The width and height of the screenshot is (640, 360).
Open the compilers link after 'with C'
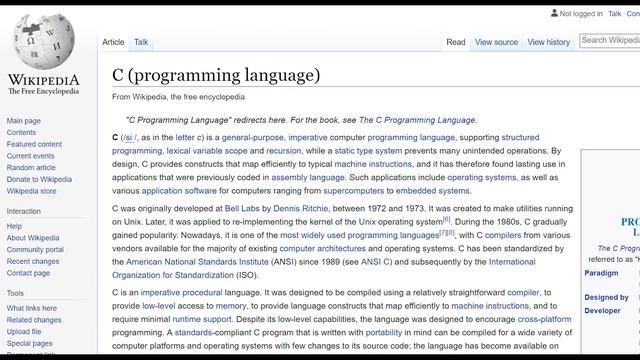(x=503, y=235)
